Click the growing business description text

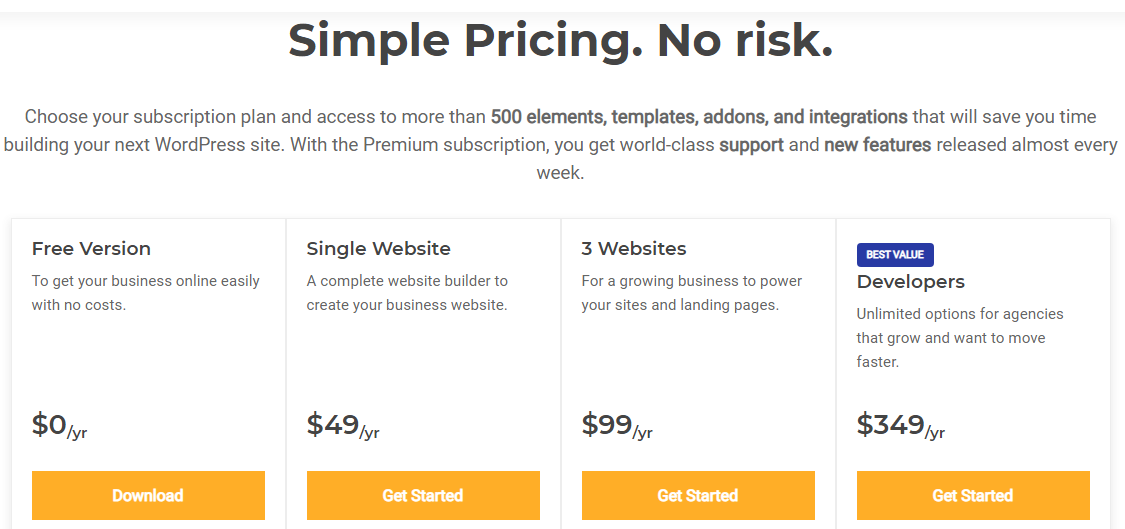point(691,293)
